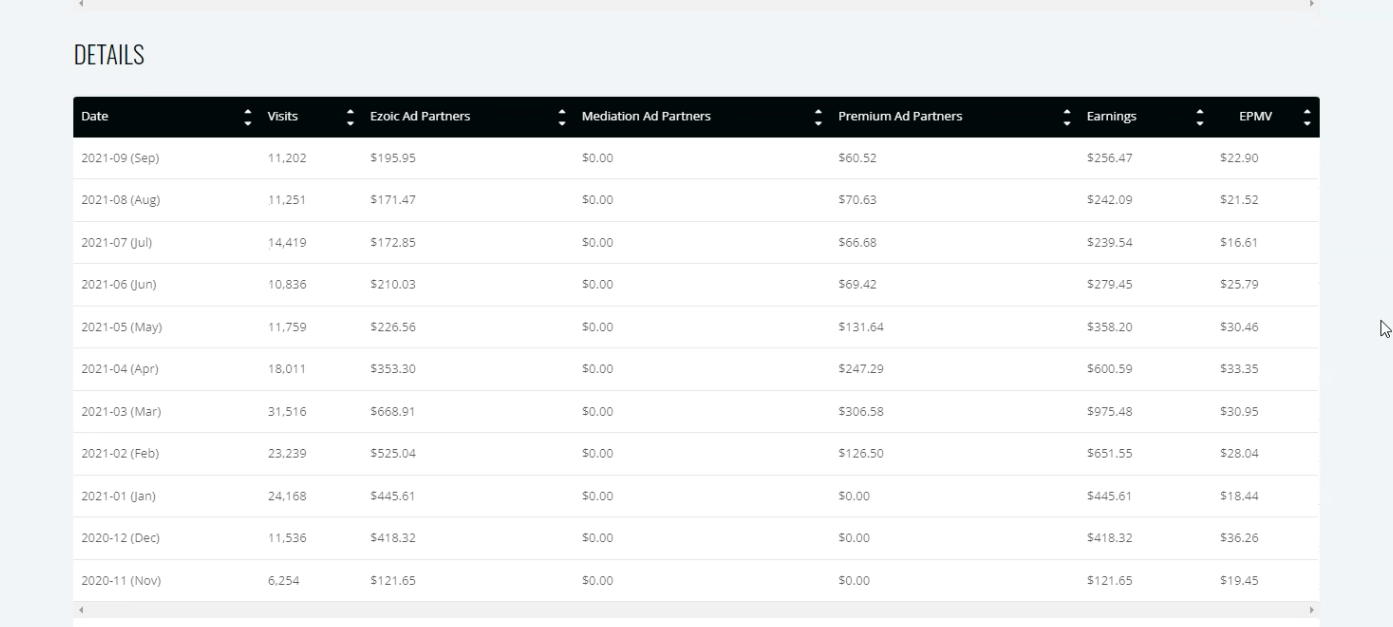Select the 2021-06 (Jun) date cell
This screenshot has width=1393, height=627.
click(118, 285)
